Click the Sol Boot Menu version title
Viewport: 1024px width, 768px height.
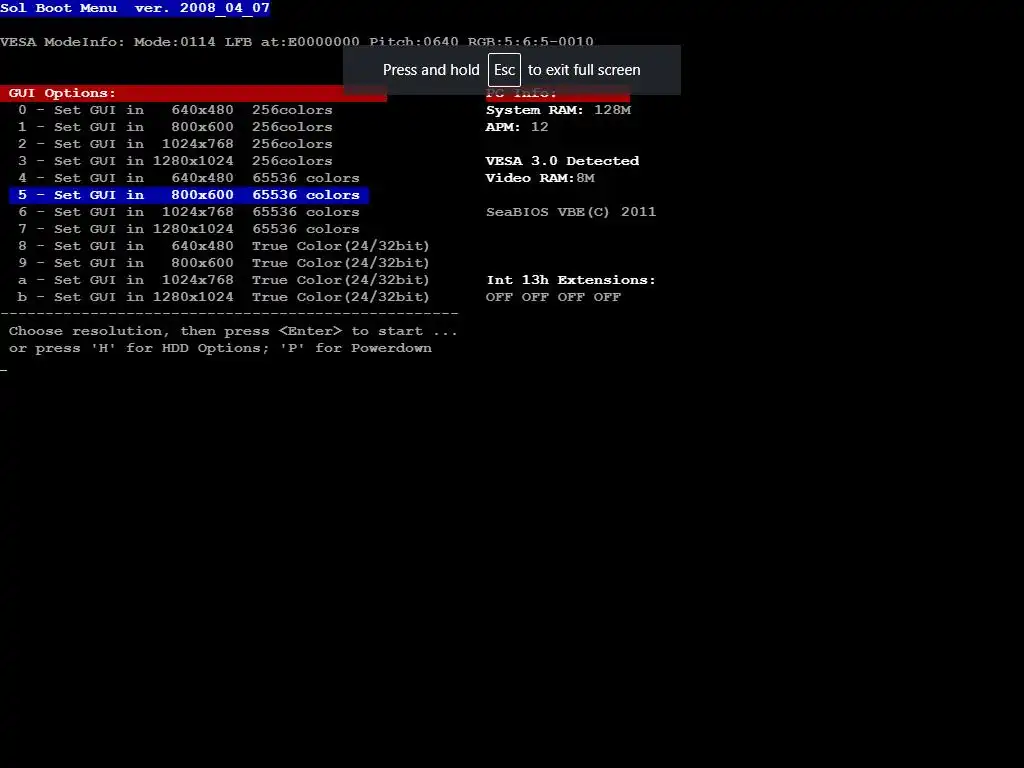tap(135, 8)
